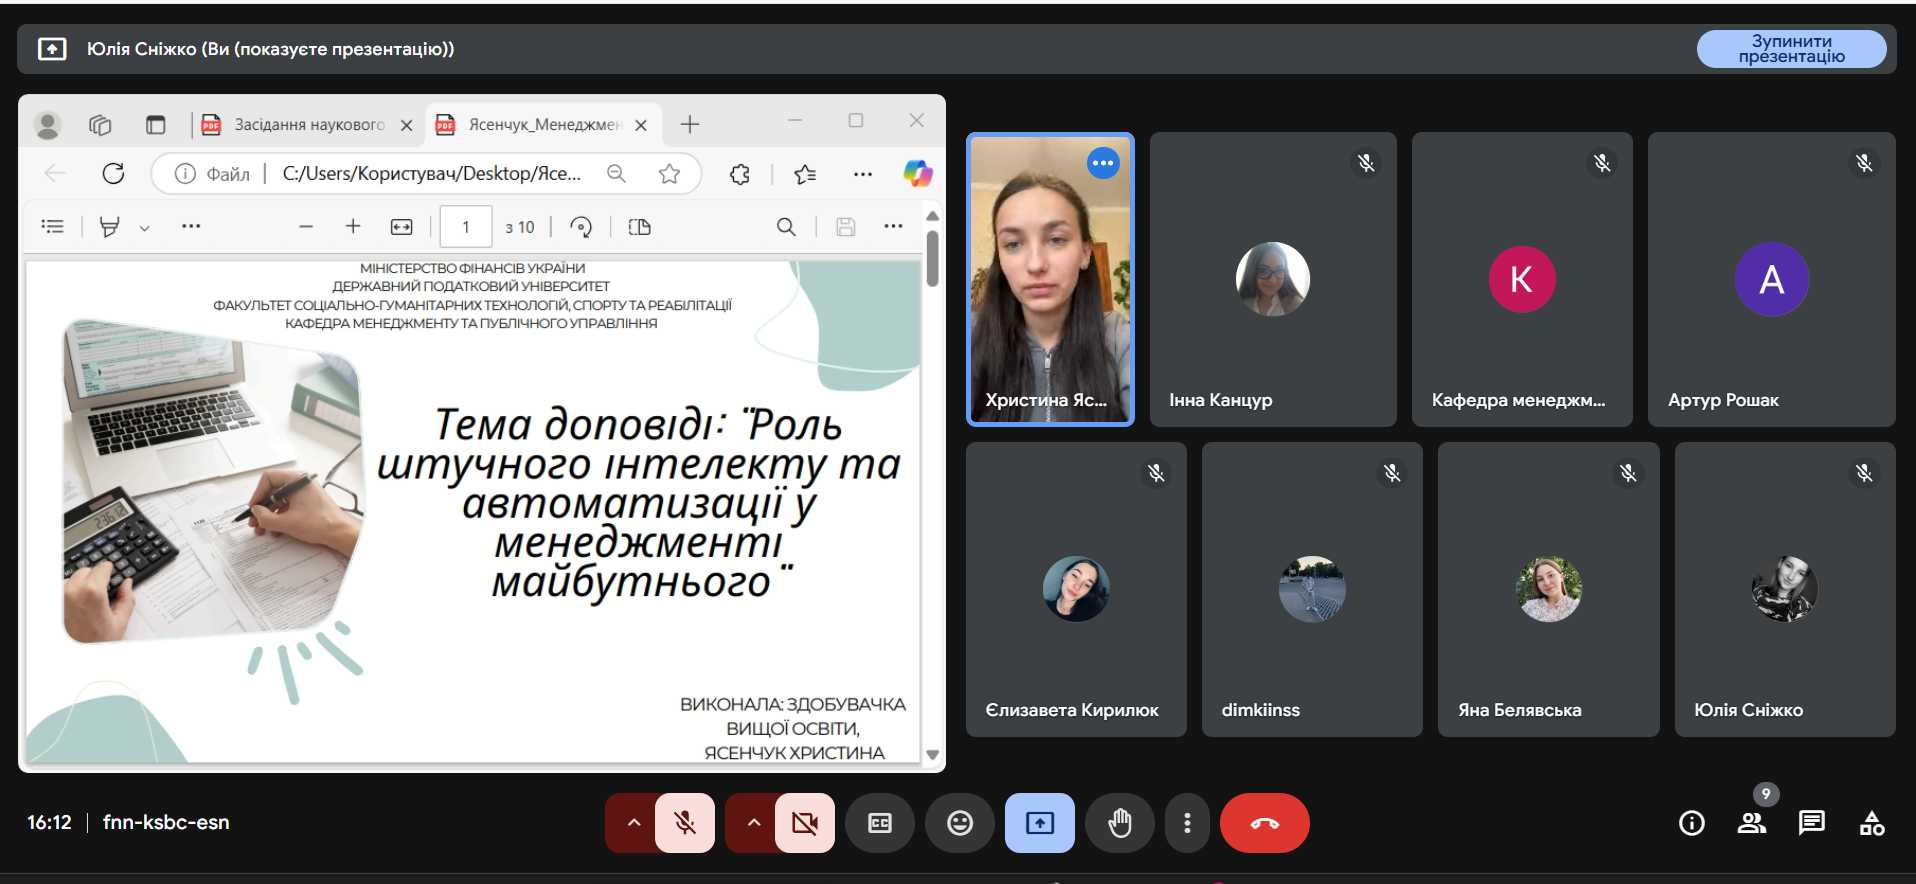
Task: Click the PDF page number field
Action: pyautogui.click(x=466, y=227)
